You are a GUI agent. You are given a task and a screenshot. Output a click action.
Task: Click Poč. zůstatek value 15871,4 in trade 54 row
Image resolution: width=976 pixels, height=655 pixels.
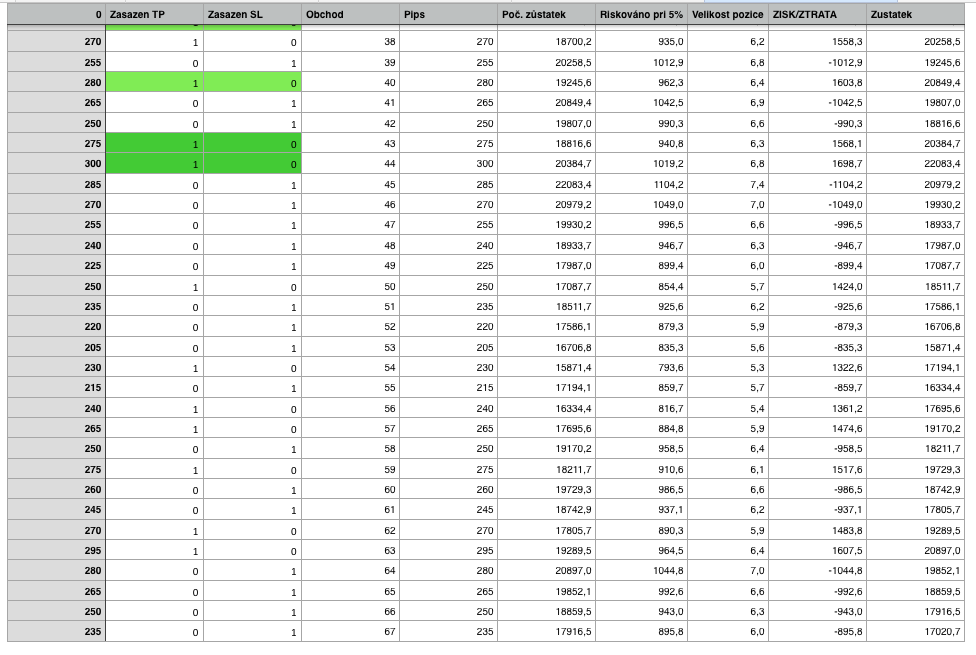(547, 367)
